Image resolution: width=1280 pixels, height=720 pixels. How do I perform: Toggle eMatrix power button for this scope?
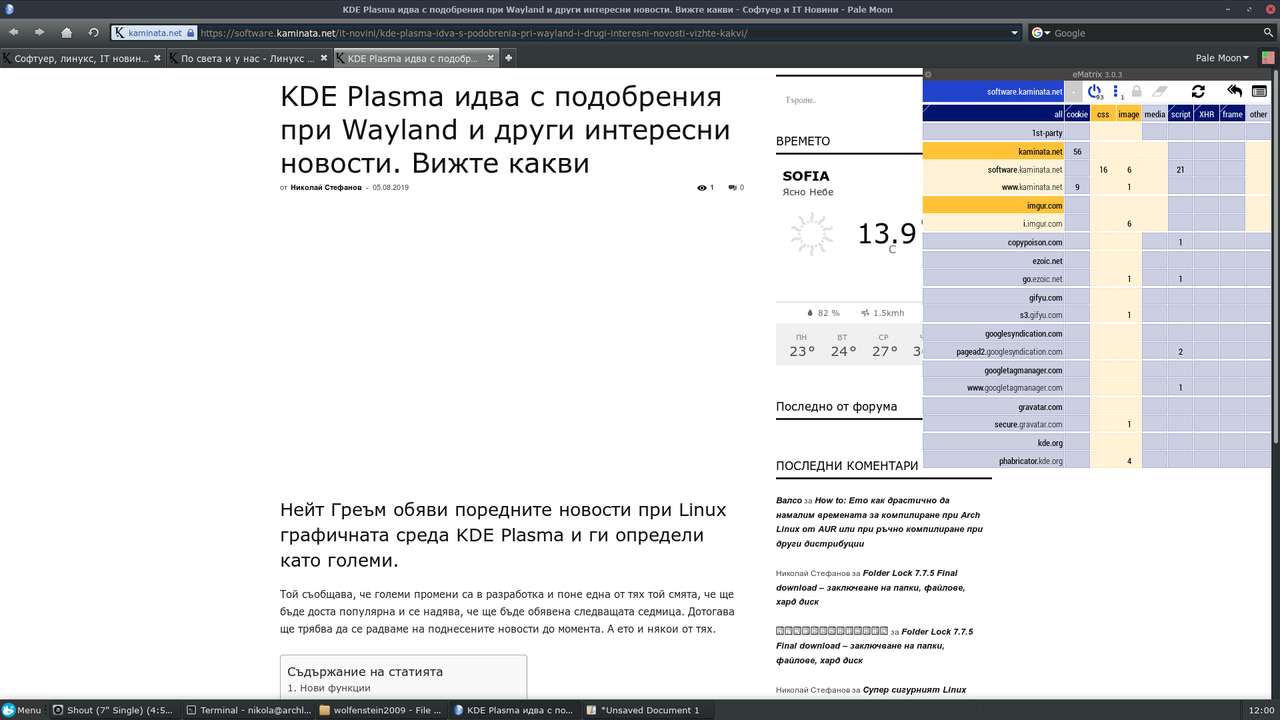tap(1096, 91)
